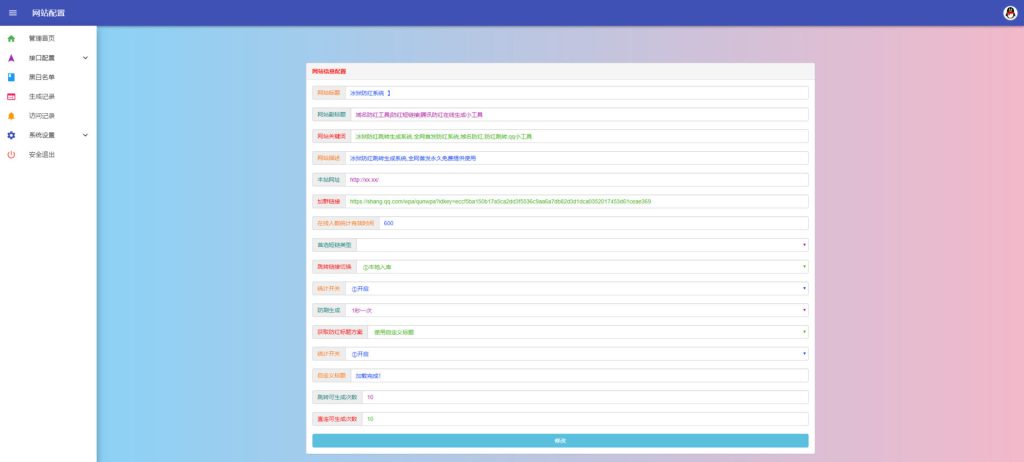The width and height of the screenshot is (1024, 462).
Task: Toggle the hamburger sidebar menu icon
Action: 13,13
